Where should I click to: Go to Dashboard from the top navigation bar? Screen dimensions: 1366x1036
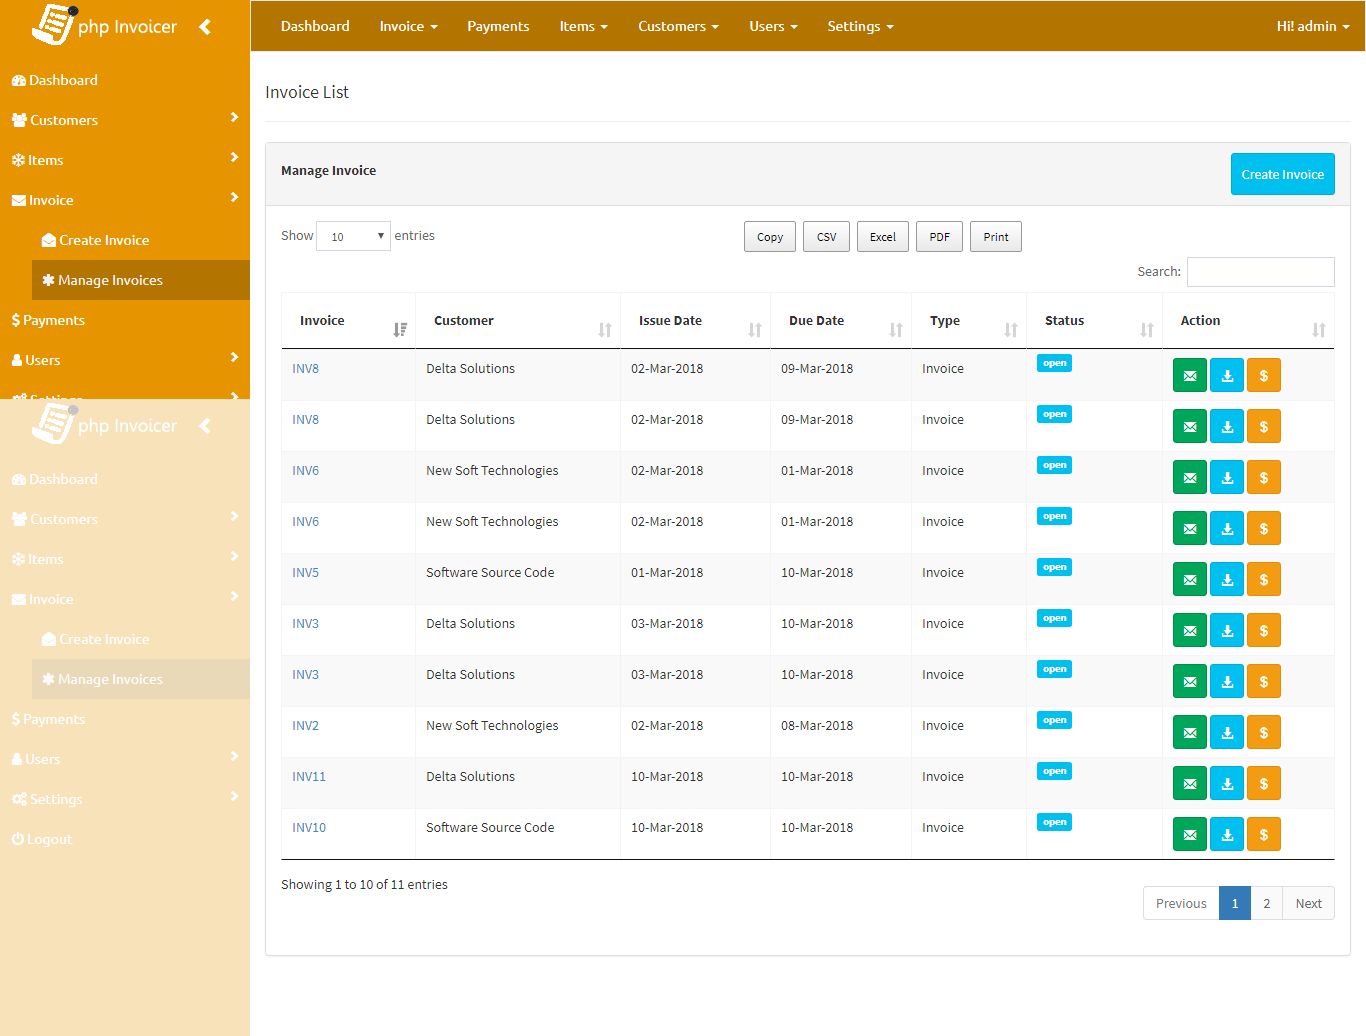(x=315, y=26)
